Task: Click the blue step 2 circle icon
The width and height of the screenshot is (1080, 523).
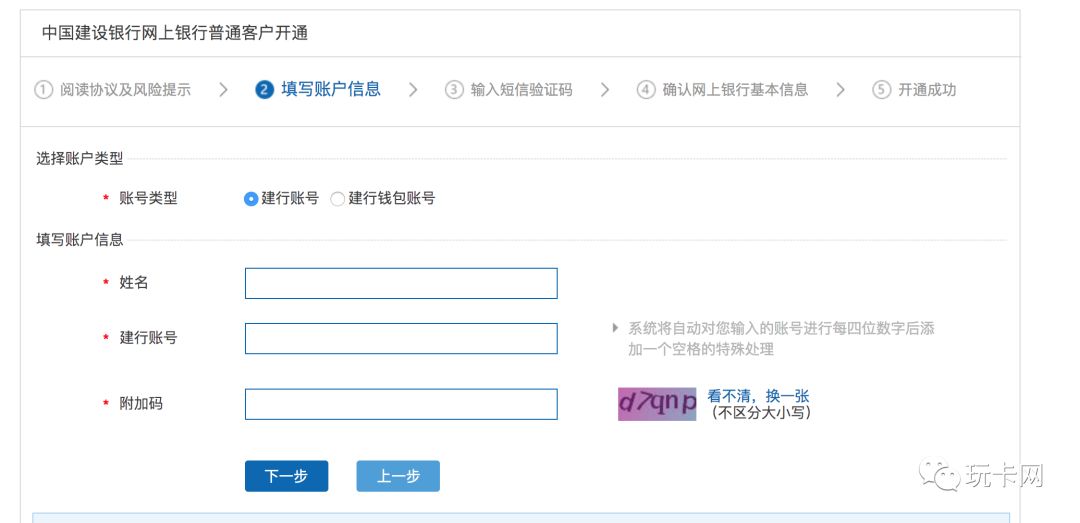Action: [x=264, y=90]
